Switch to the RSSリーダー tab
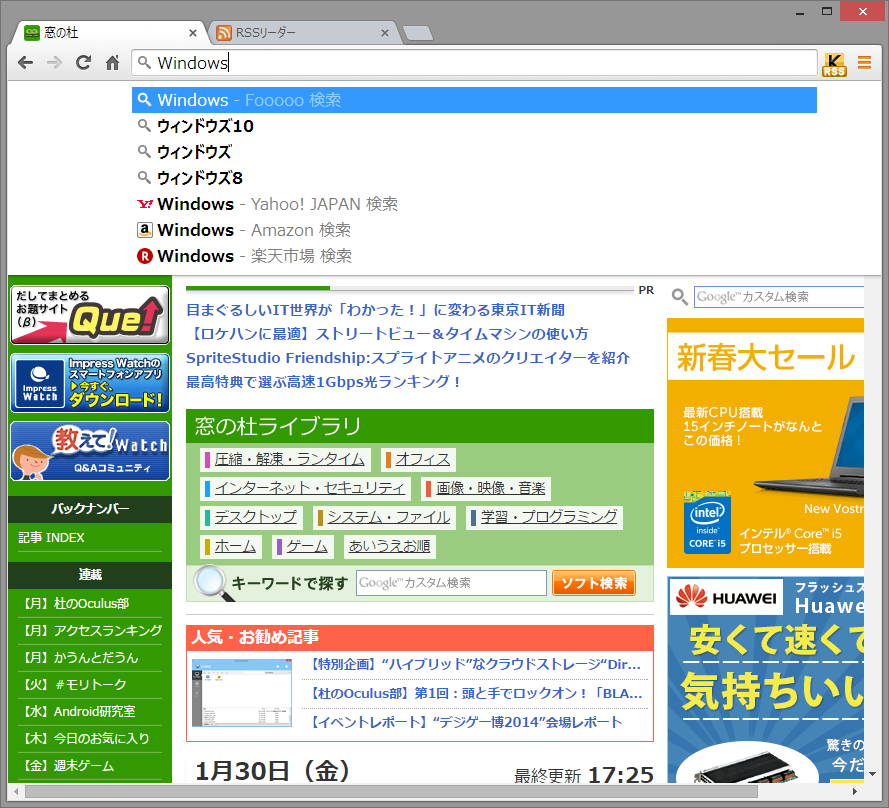Viewport: 889px width, 808px height. coord(302,33)
